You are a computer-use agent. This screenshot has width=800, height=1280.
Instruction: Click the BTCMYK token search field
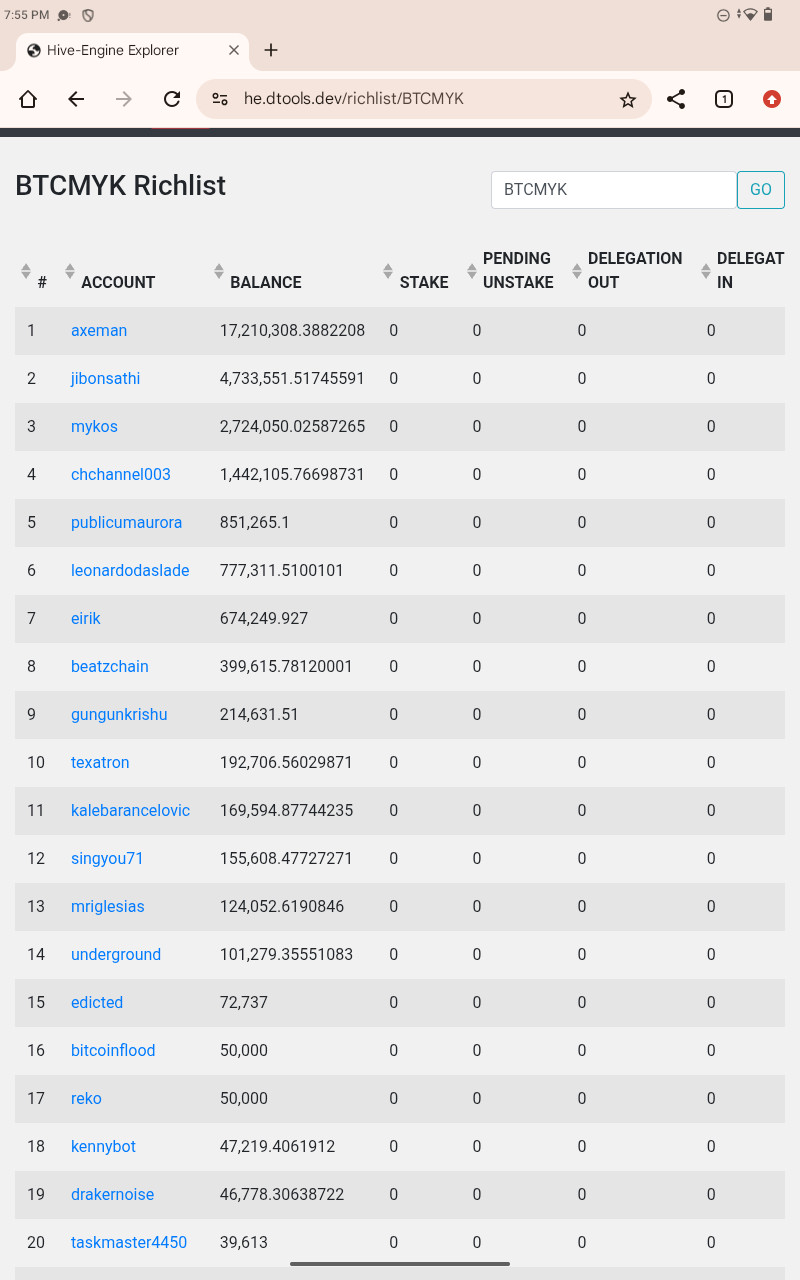click(x=613, y=189)
